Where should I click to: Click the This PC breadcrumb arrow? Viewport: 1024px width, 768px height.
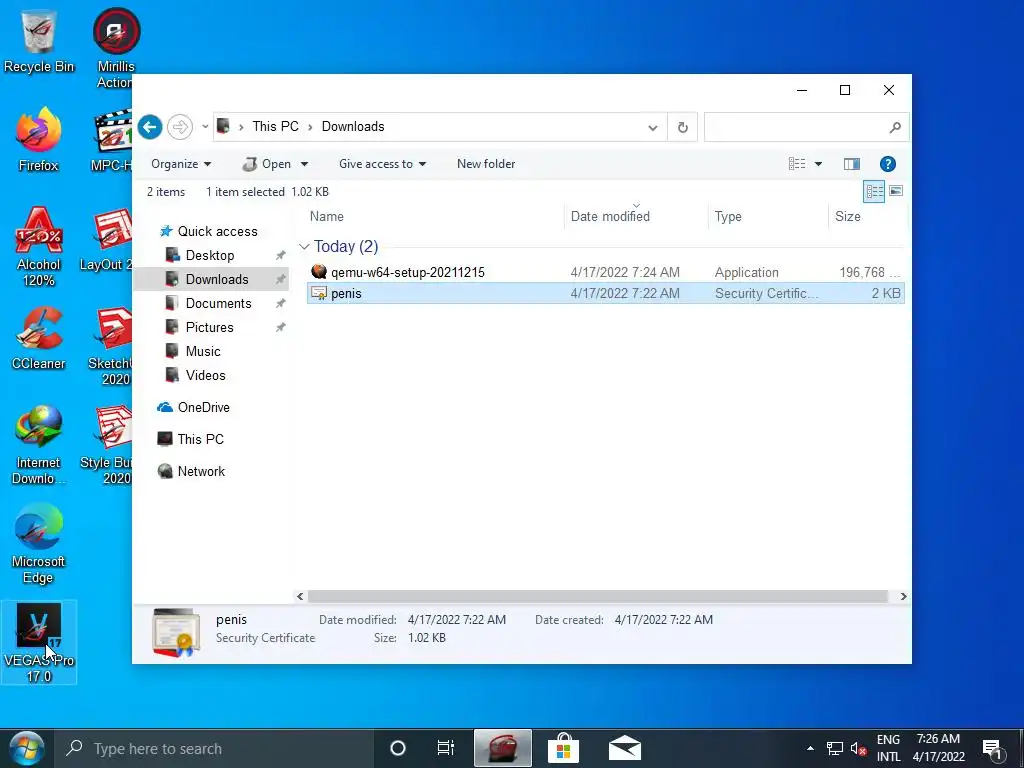310,127
